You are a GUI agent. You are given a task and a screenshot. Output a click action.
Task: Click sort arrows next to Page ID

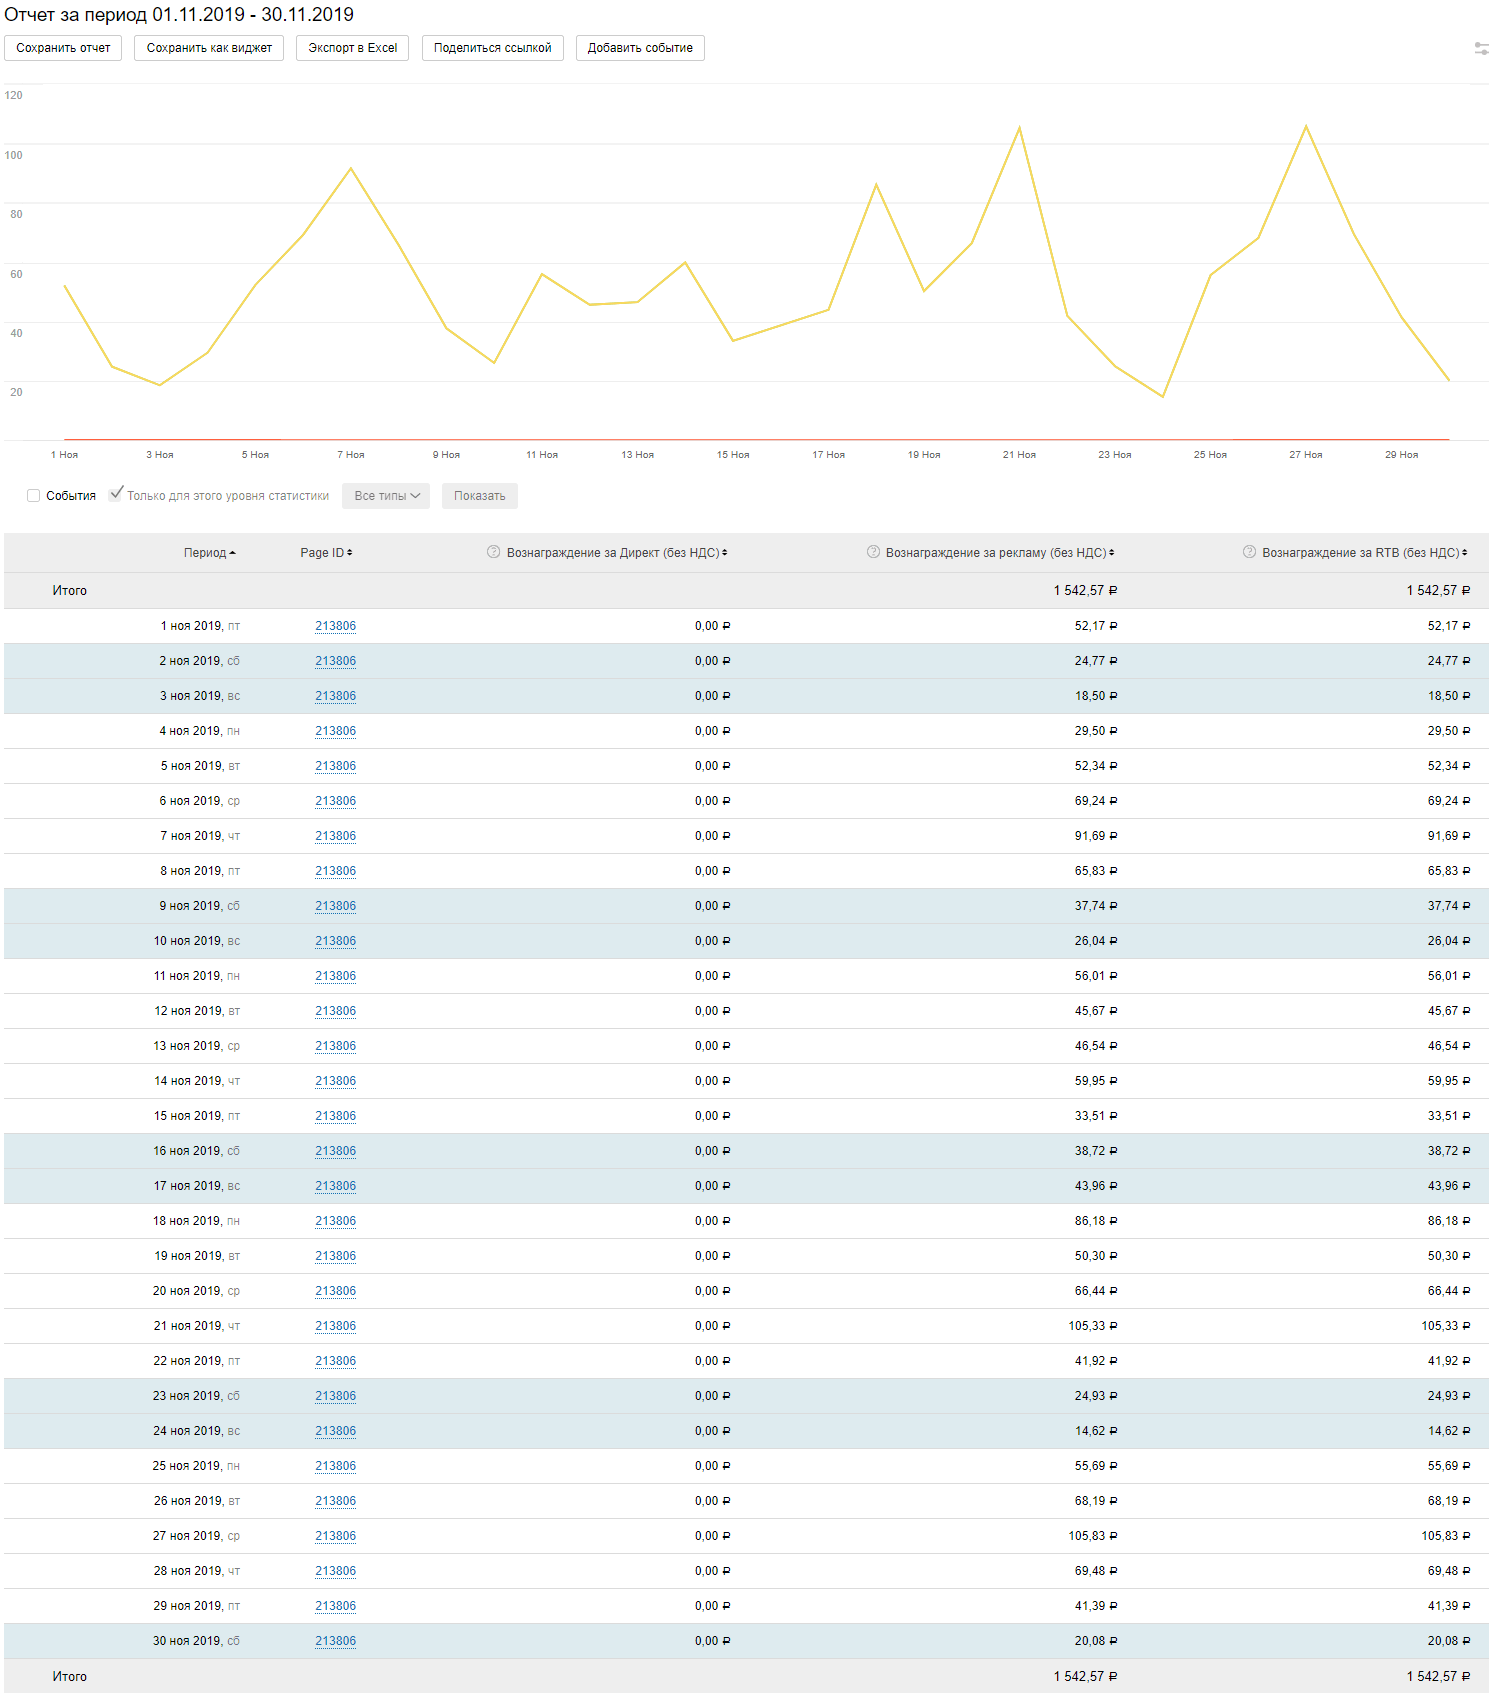coord(350,553)
